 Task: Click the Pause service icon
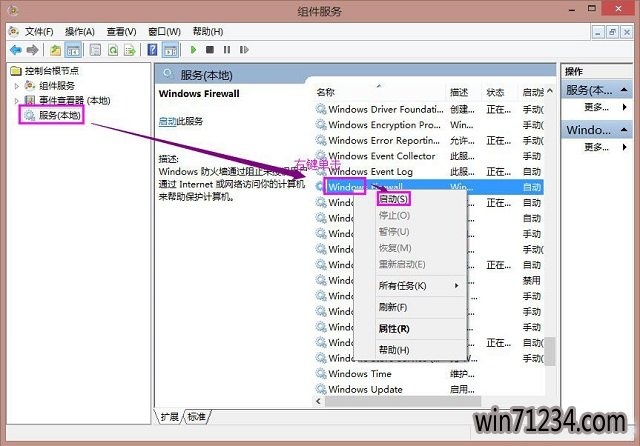[227, 50]
